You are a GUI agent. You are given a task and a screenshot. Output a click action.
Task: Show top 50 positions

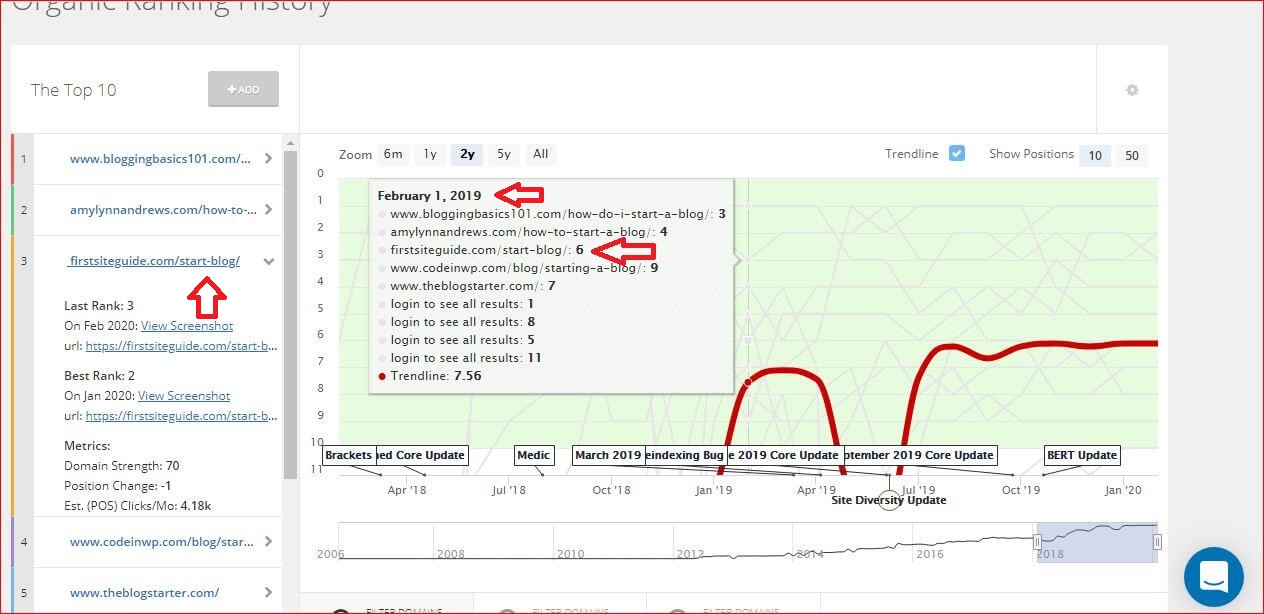[1132, 155]
